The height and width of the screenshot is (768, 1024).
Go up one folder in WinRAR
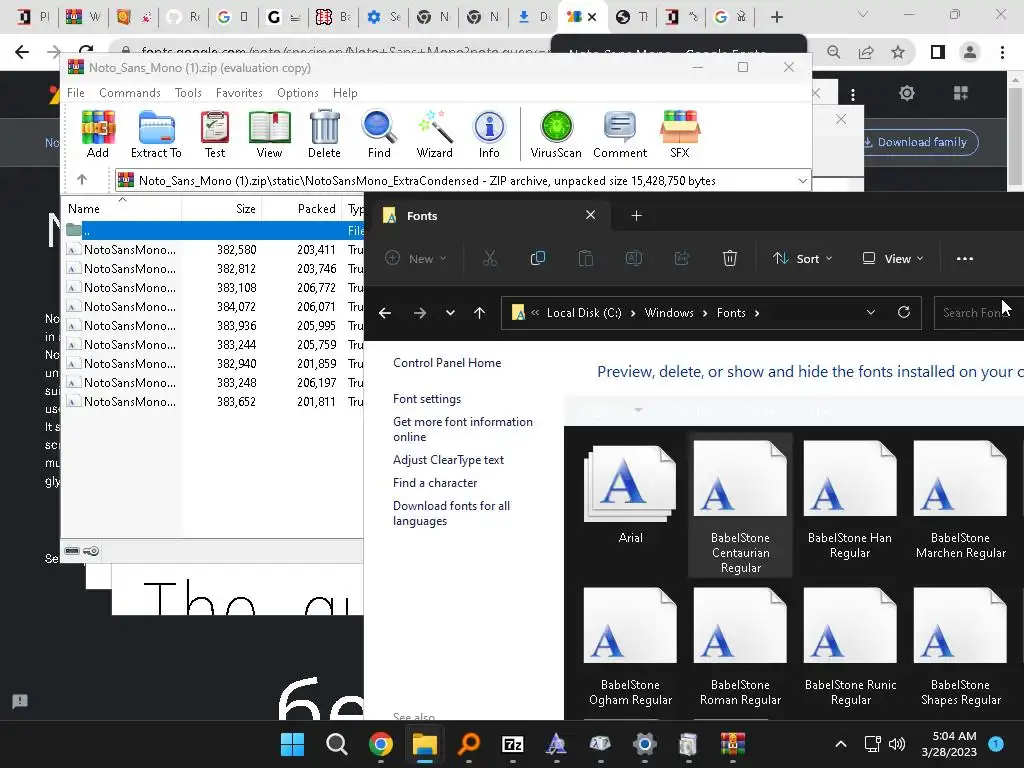tap(82, 180)
